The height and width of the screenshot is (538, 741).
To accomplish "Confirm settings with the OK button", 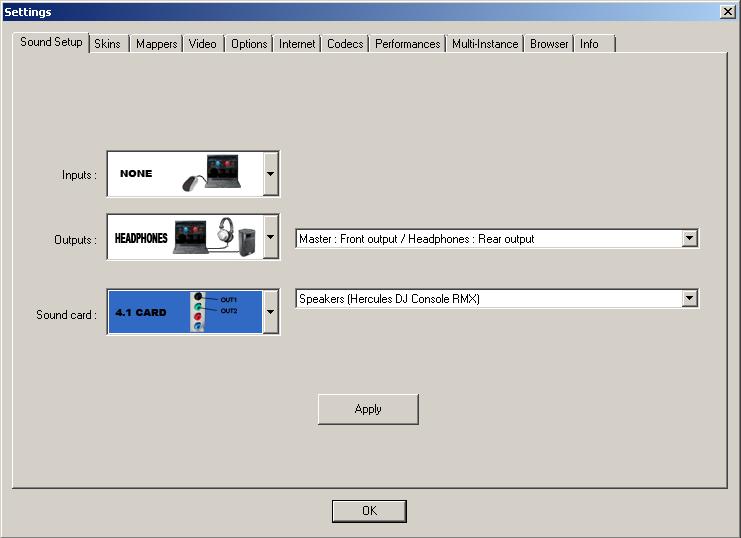I will [x=369, y=511].
